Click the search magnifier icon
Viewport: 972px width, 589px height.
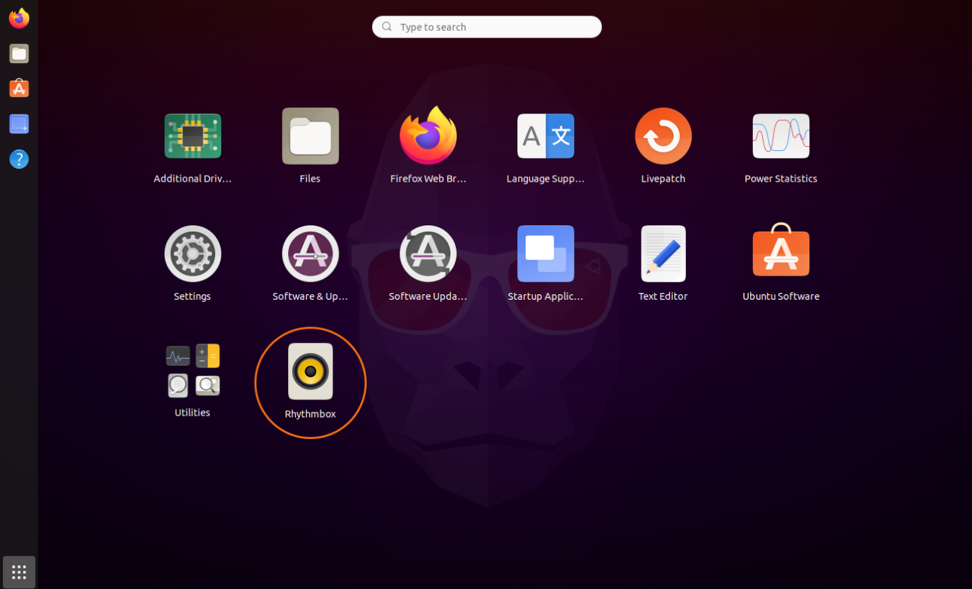[x=387, y=27]
